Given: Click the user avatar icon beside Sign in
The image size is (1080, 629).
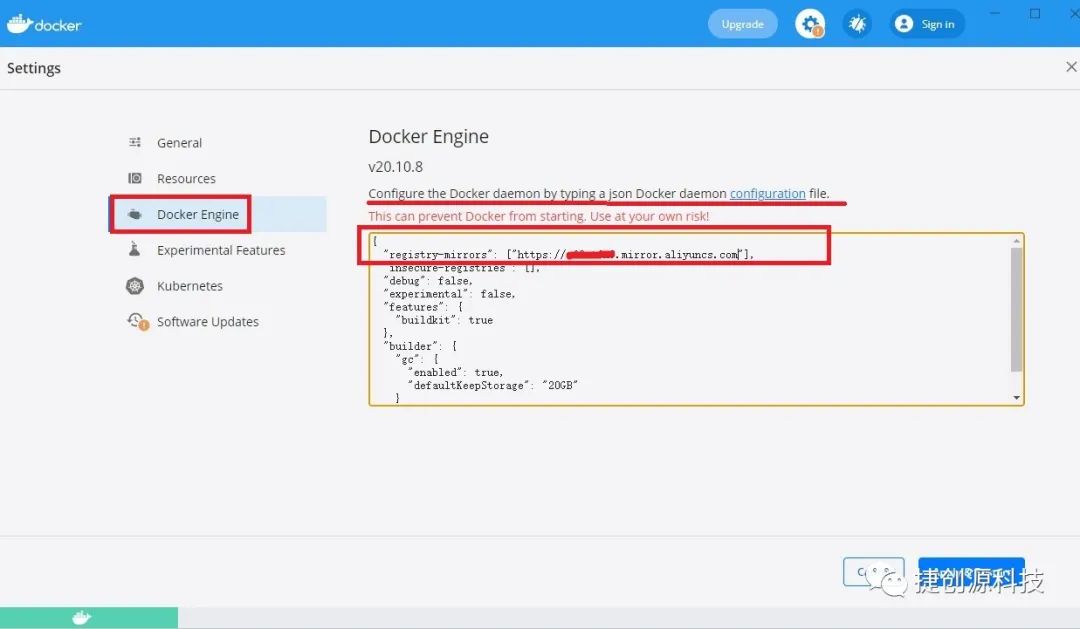Looking at the screenshot, I should [904, 24].
